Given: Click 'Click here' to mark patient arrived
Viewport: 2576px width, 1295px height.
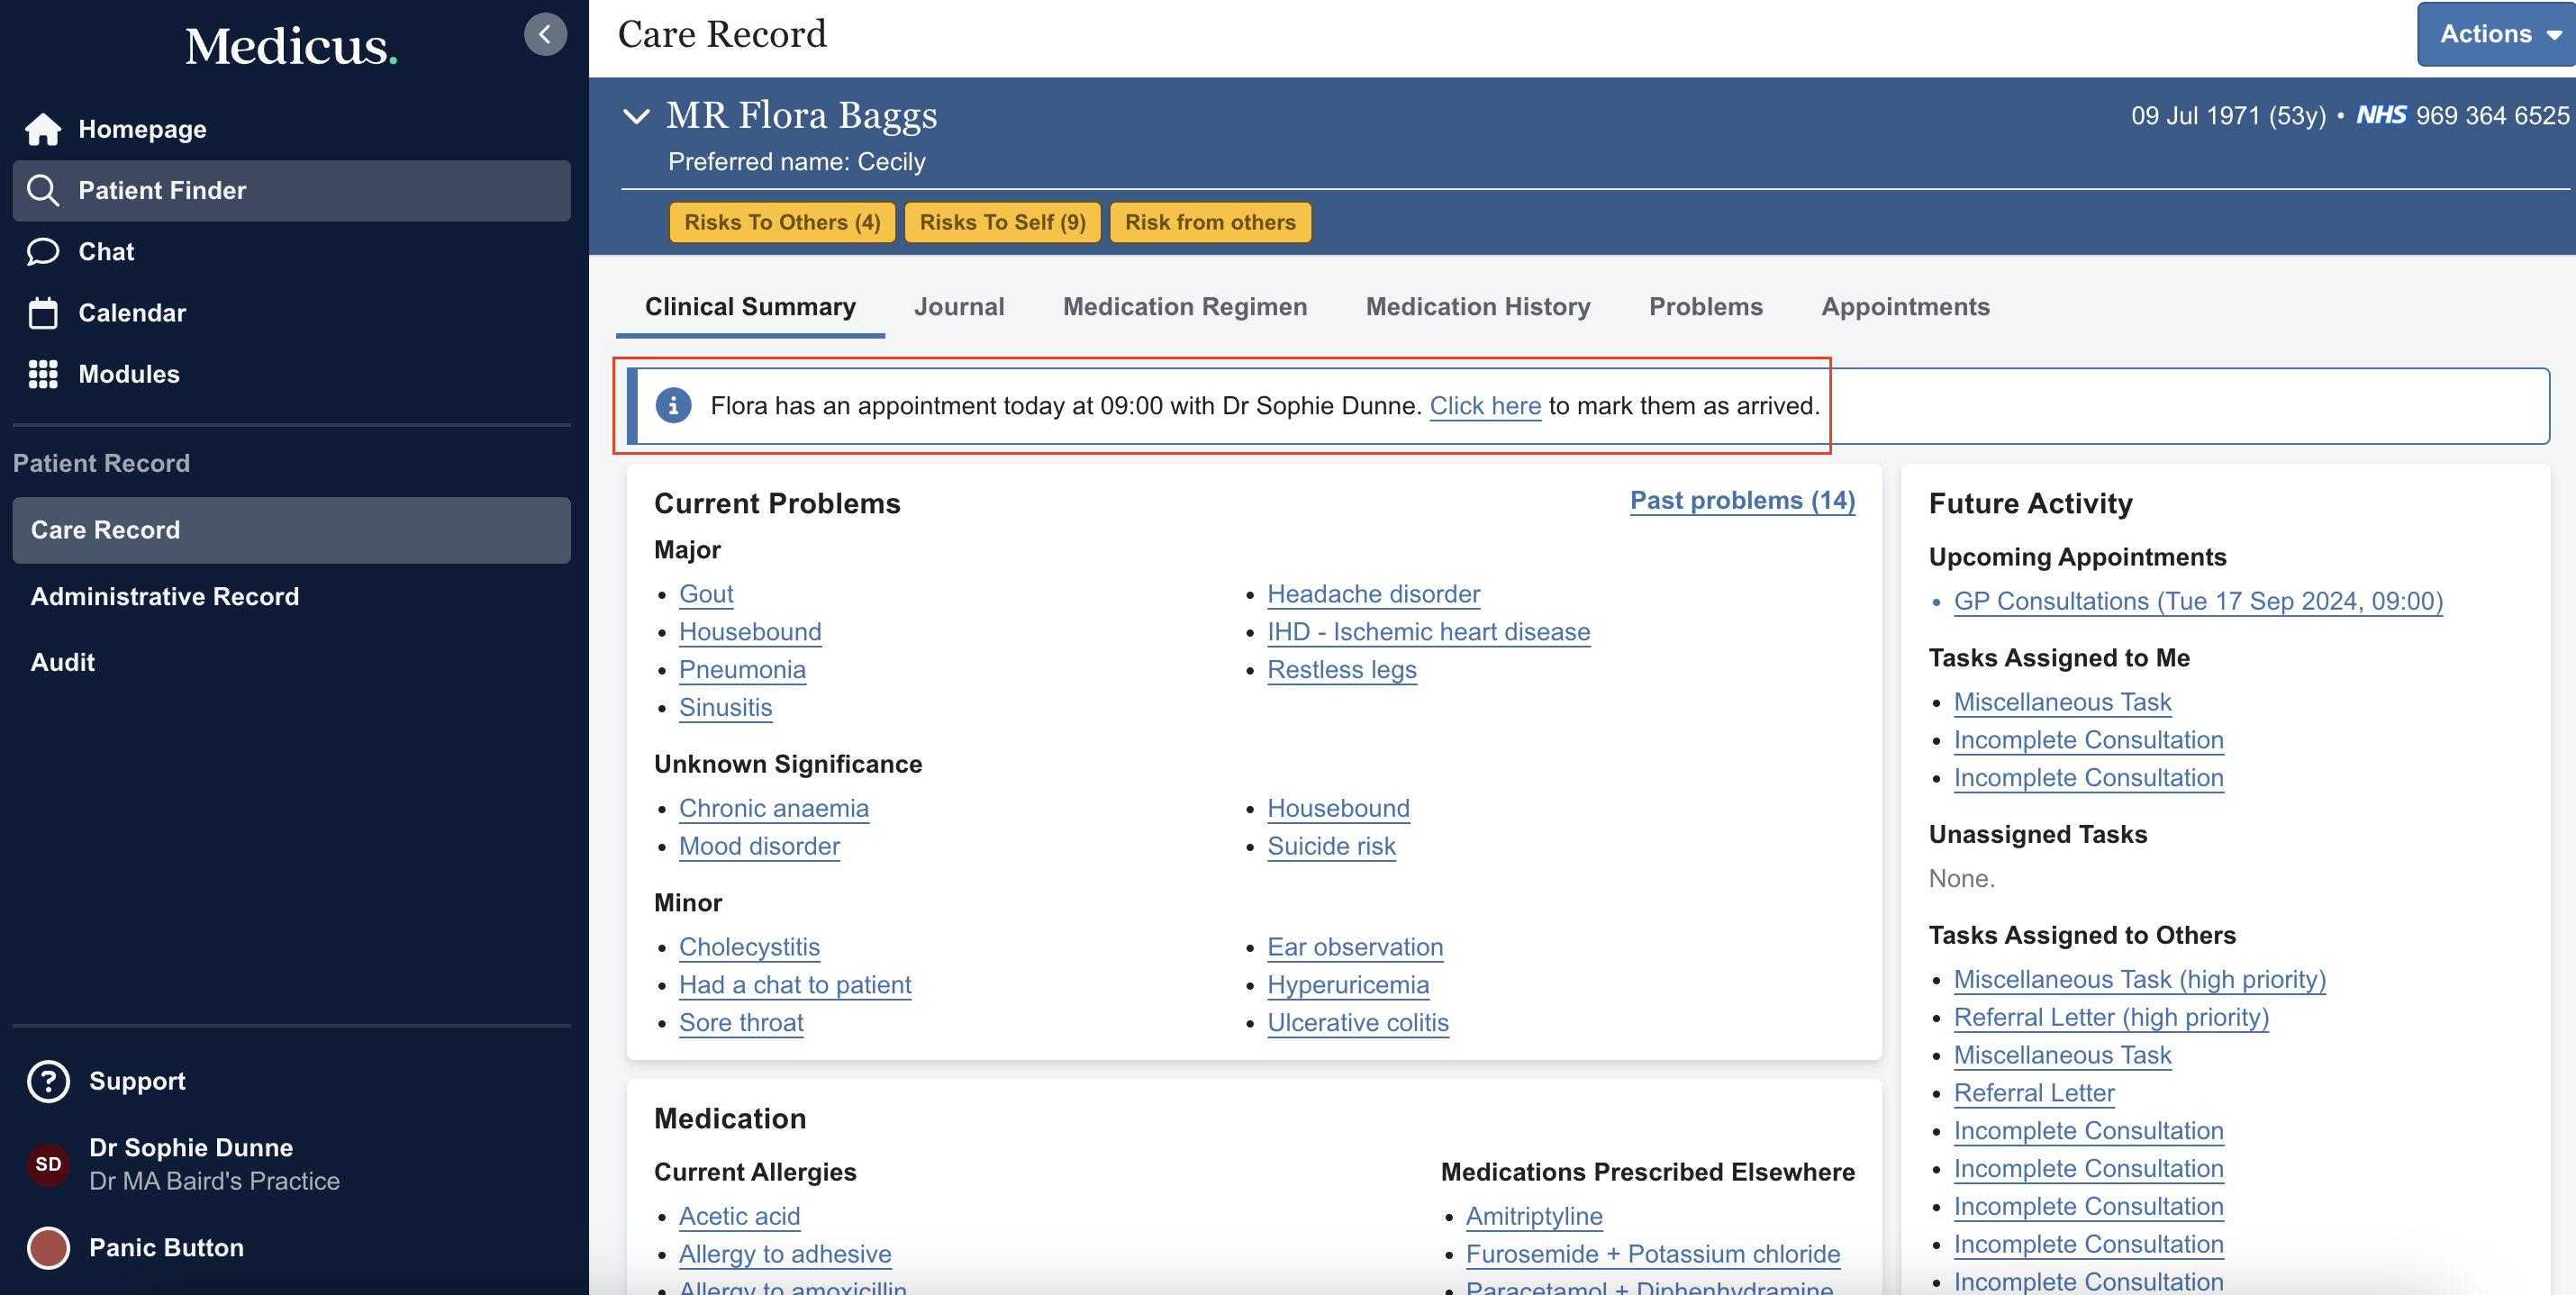Looking at the screenshot, I should [1484, 405].
